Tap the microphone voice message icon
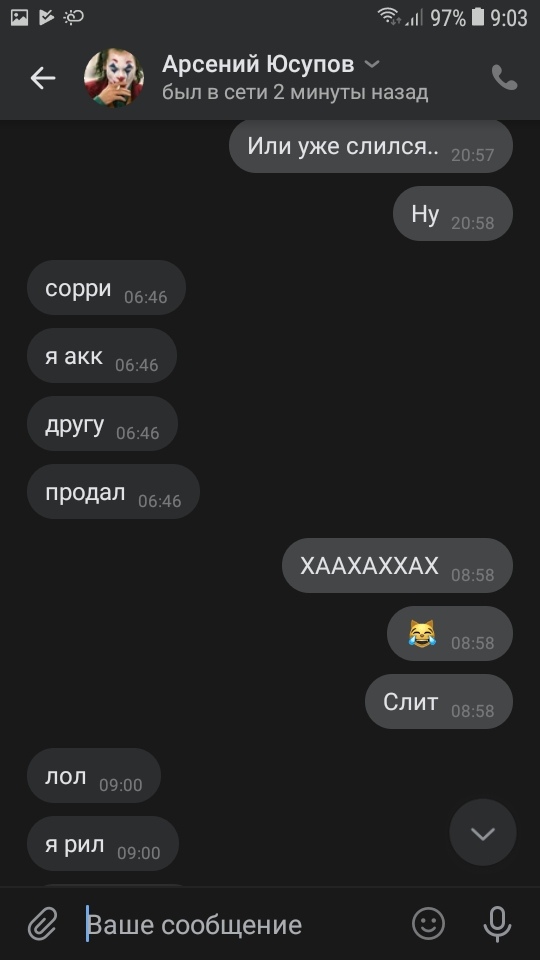Screen dimensions: 540x960 [x=497, y=924]
